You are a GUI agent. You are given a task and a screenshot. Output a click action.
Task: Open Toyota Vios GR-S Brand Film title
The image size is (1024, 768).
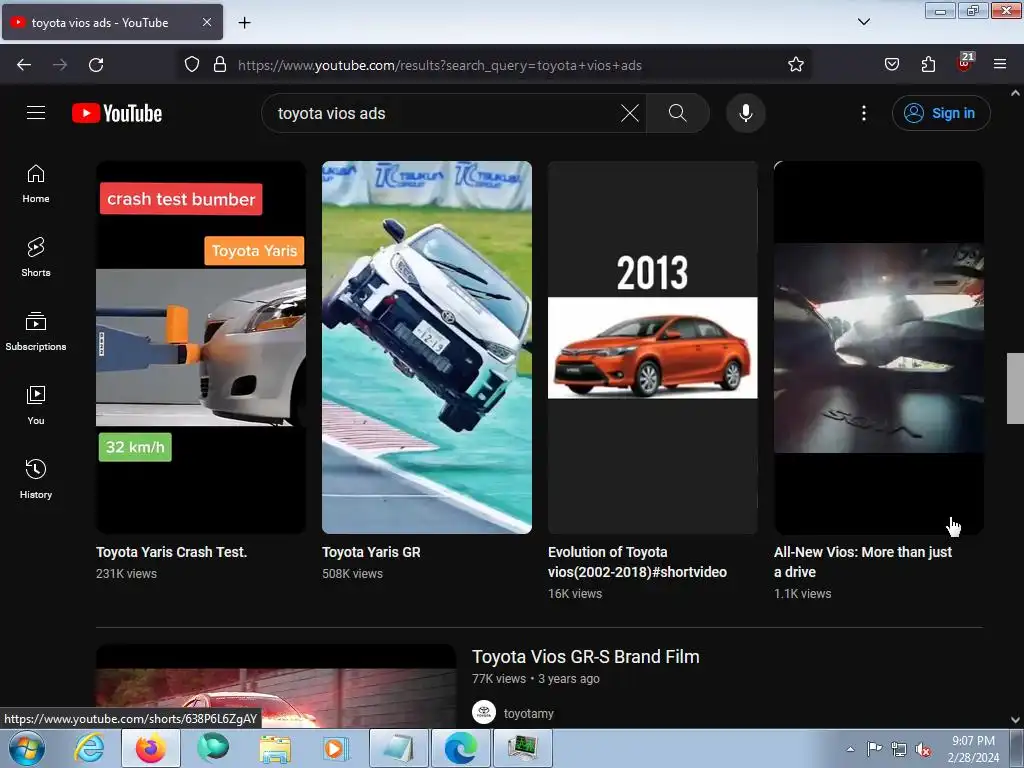(585, 656)
